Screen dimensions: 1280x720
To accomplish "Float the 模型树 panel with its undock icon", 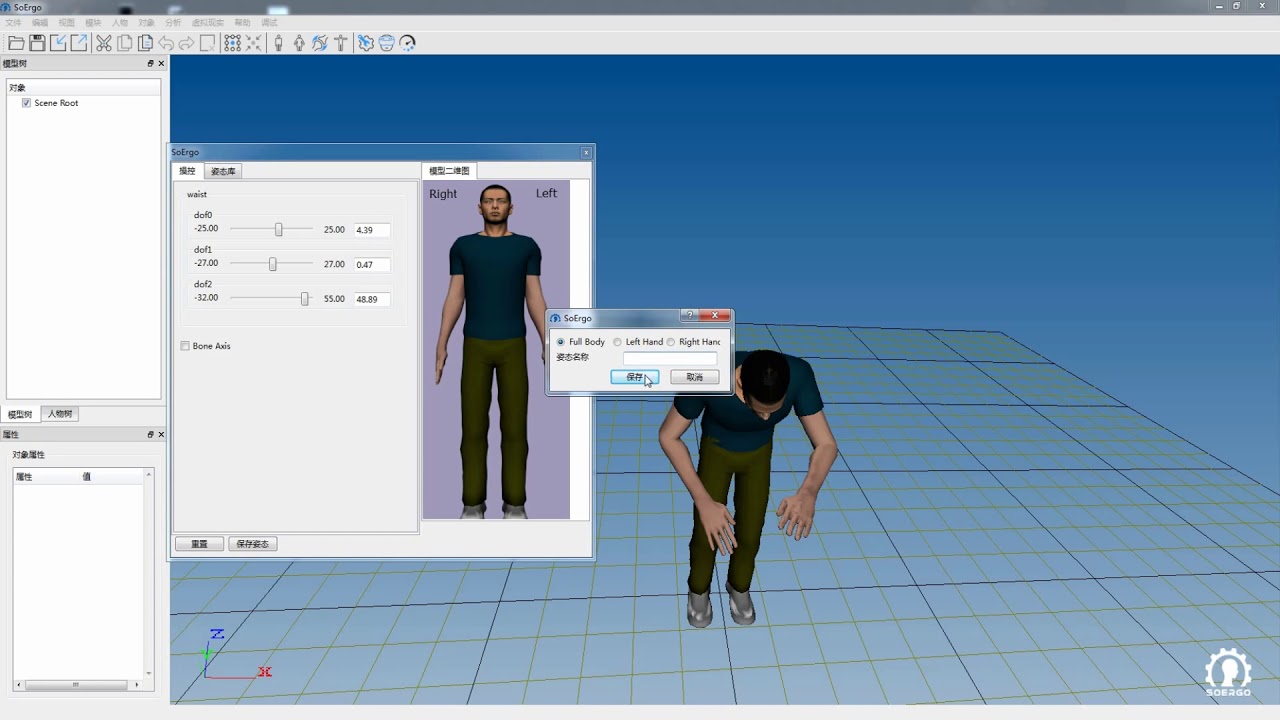I will click(151, 63).
